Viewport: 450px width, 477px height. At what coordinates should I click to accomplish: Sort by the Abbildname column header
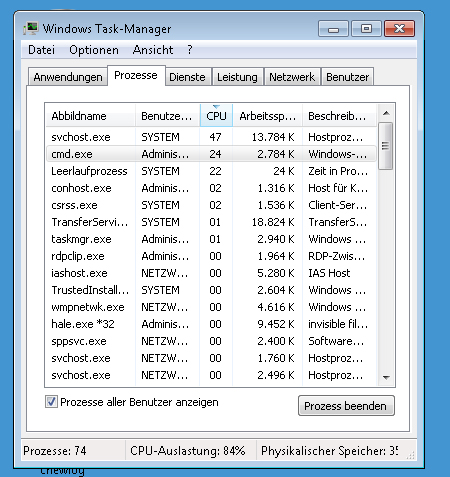tap(90, 116)
